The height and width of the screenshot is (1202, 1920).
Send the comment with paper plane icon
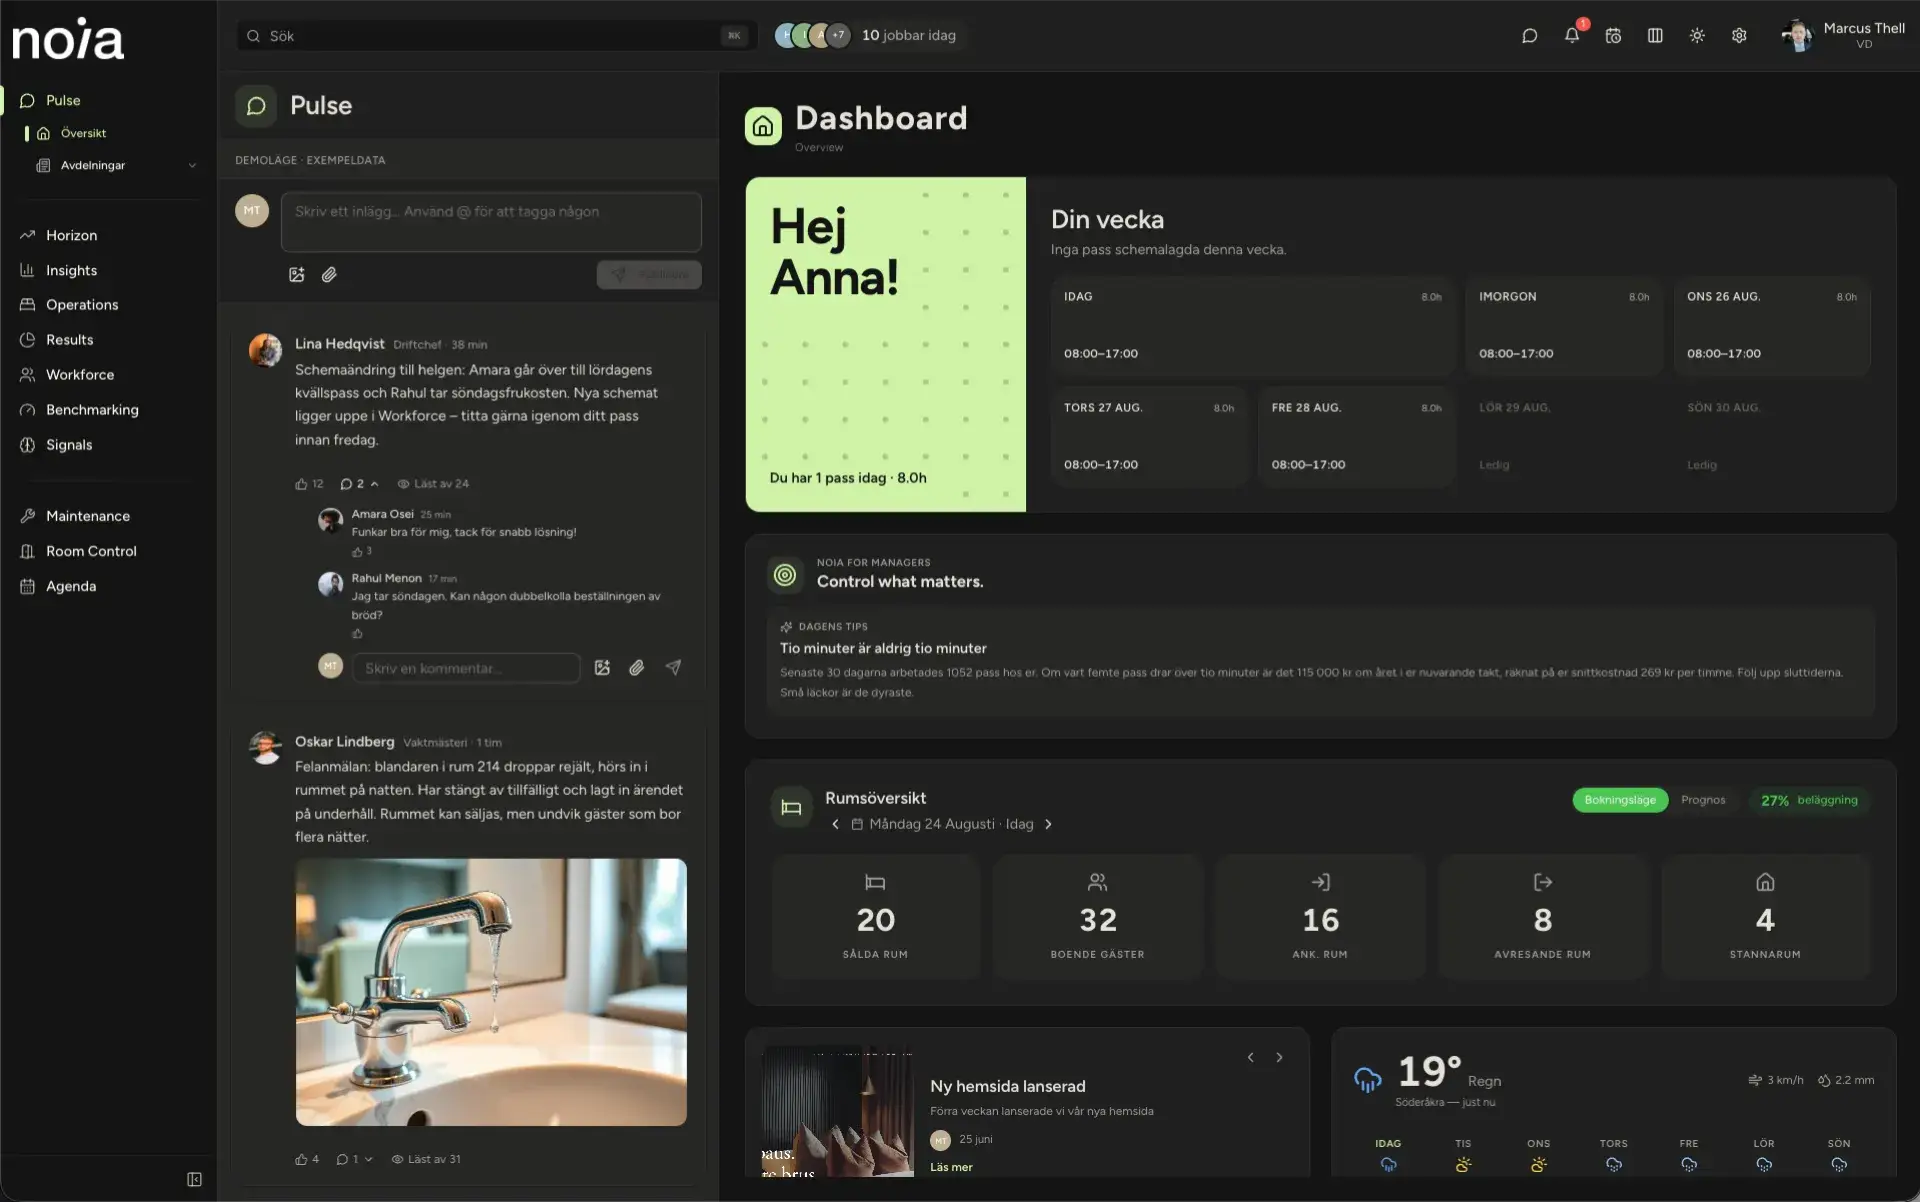point(674,668)
